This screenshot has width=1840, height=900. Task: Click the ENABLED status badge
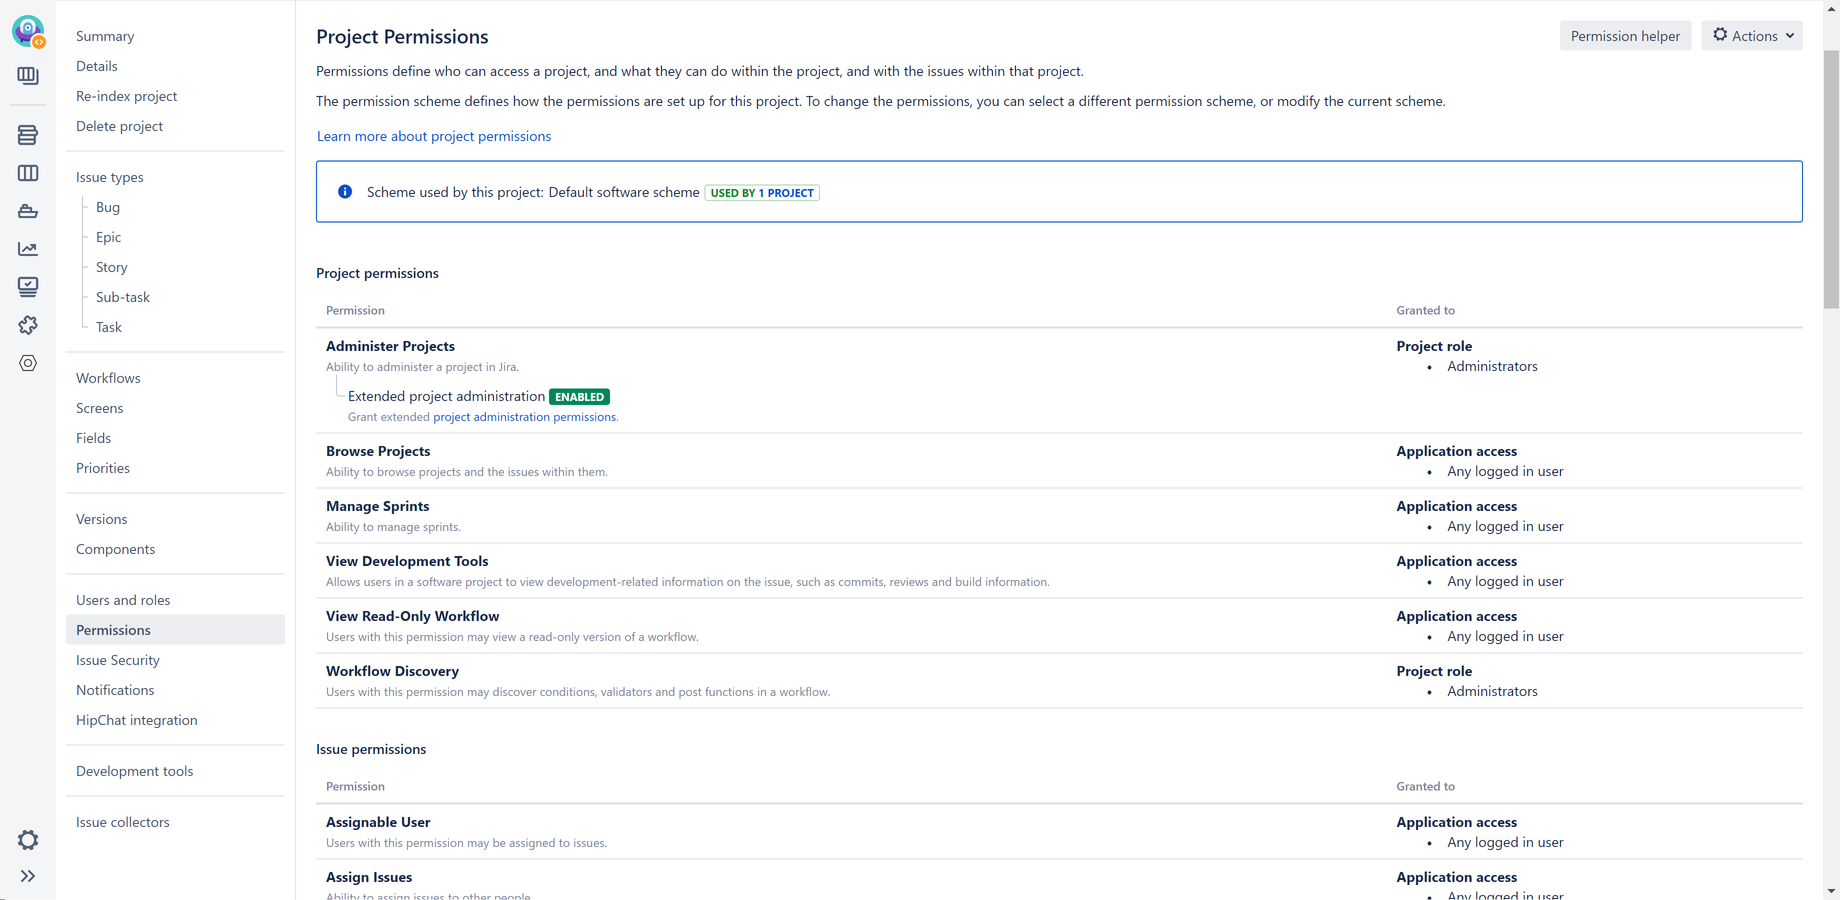point(579,397)
